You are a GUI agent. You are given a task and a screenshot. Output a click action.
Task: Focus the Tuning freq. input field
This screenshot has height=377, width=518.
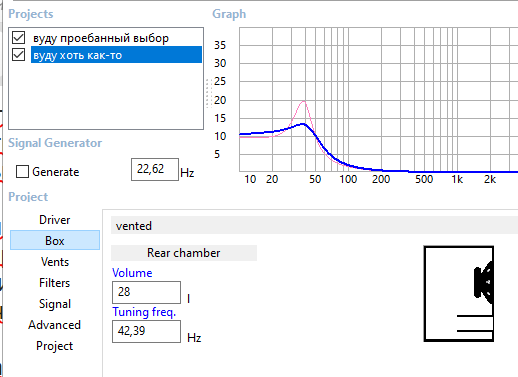[x=146, y=331]
